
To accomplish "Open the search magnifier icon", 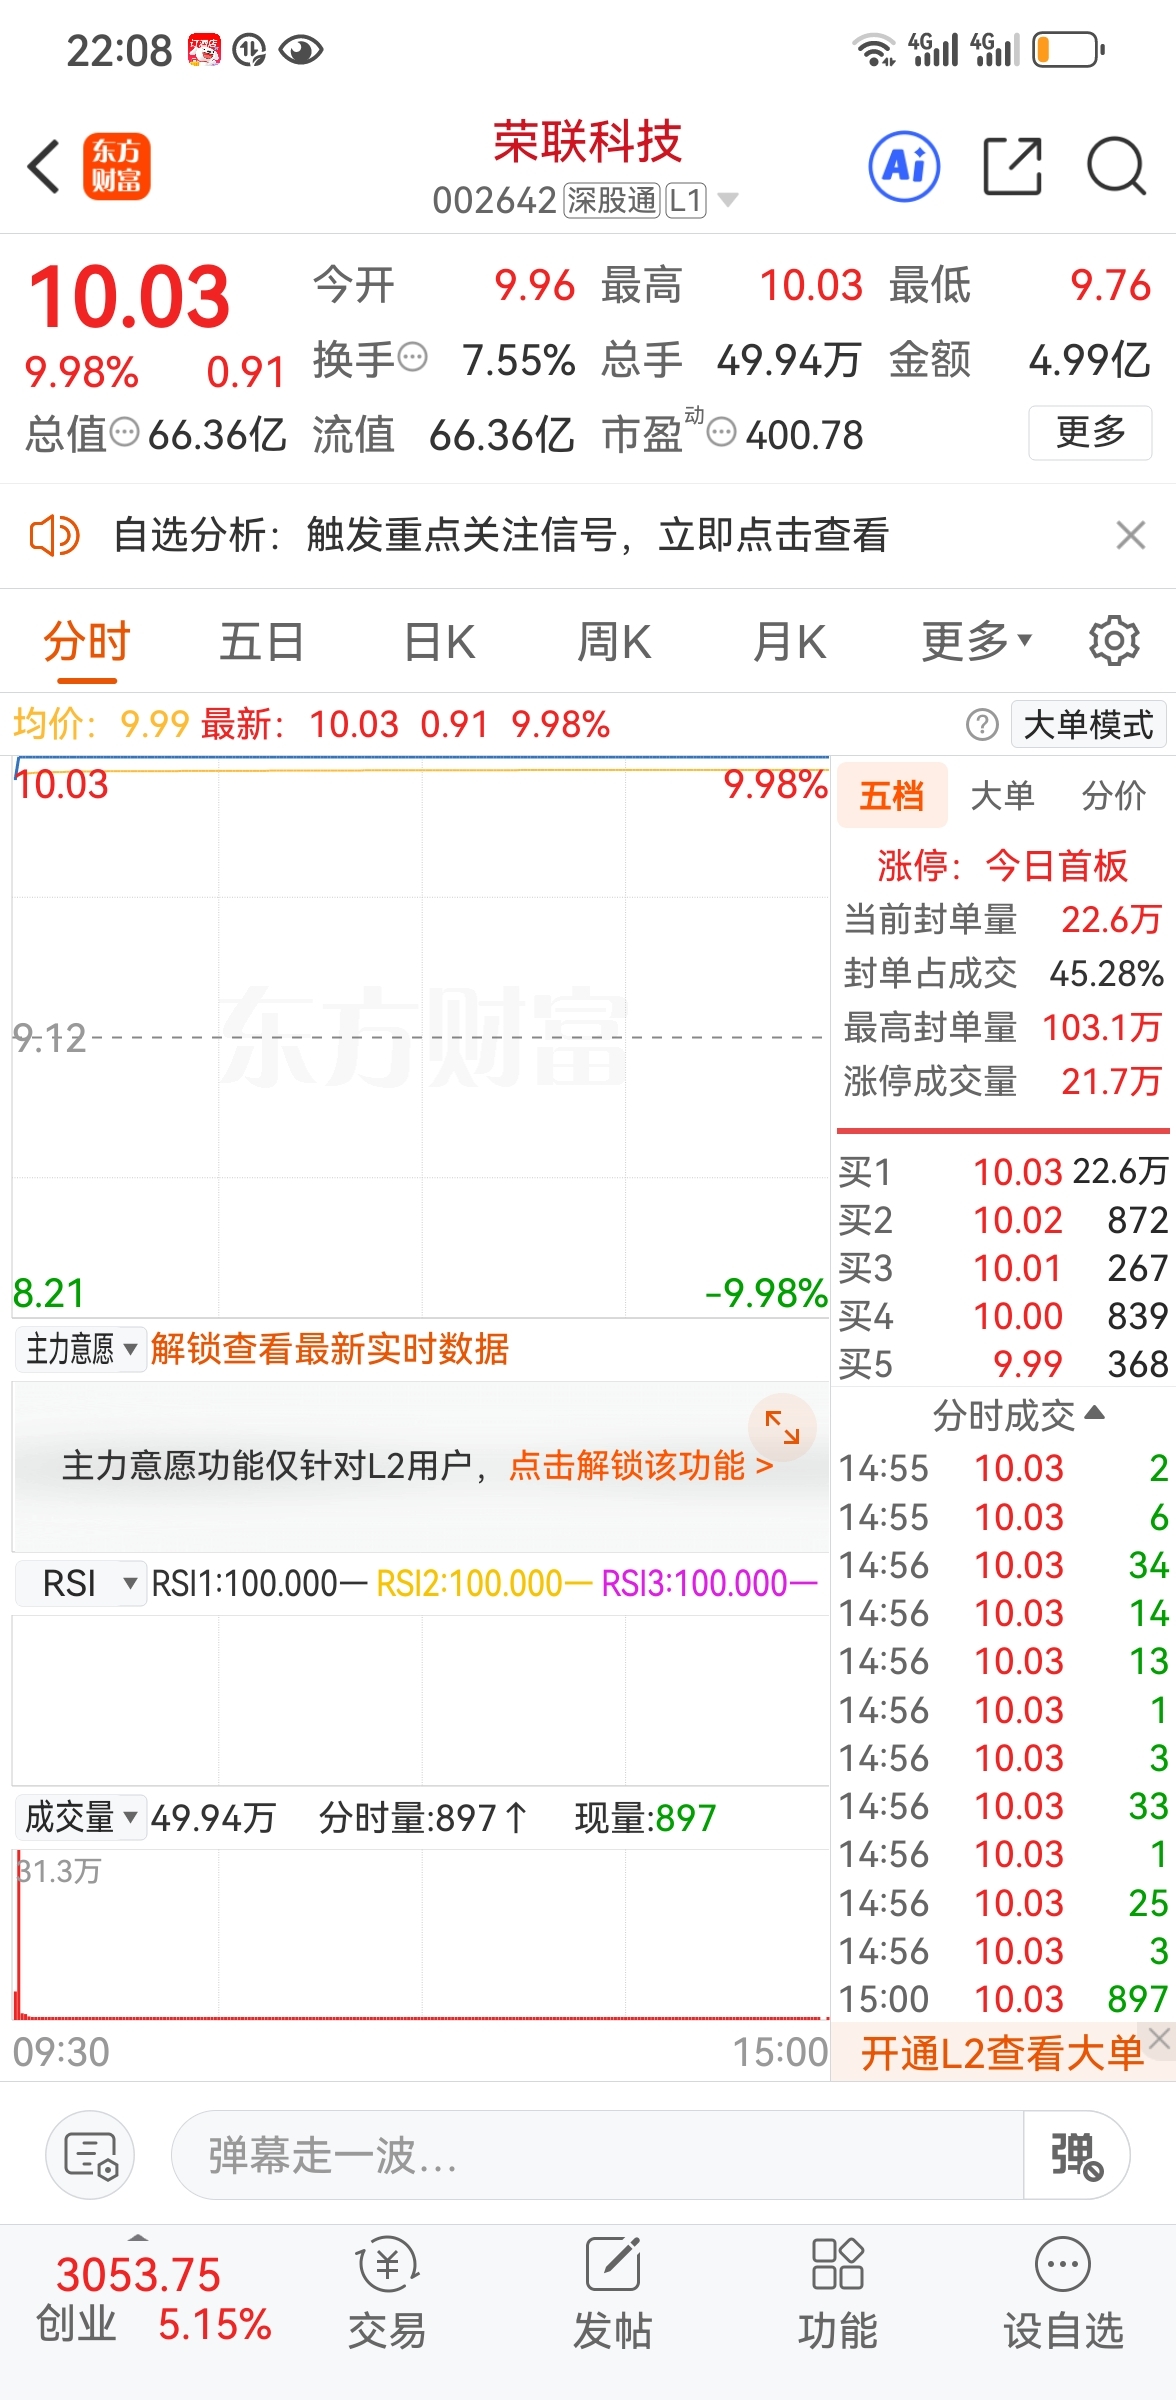I will 1116,166.
